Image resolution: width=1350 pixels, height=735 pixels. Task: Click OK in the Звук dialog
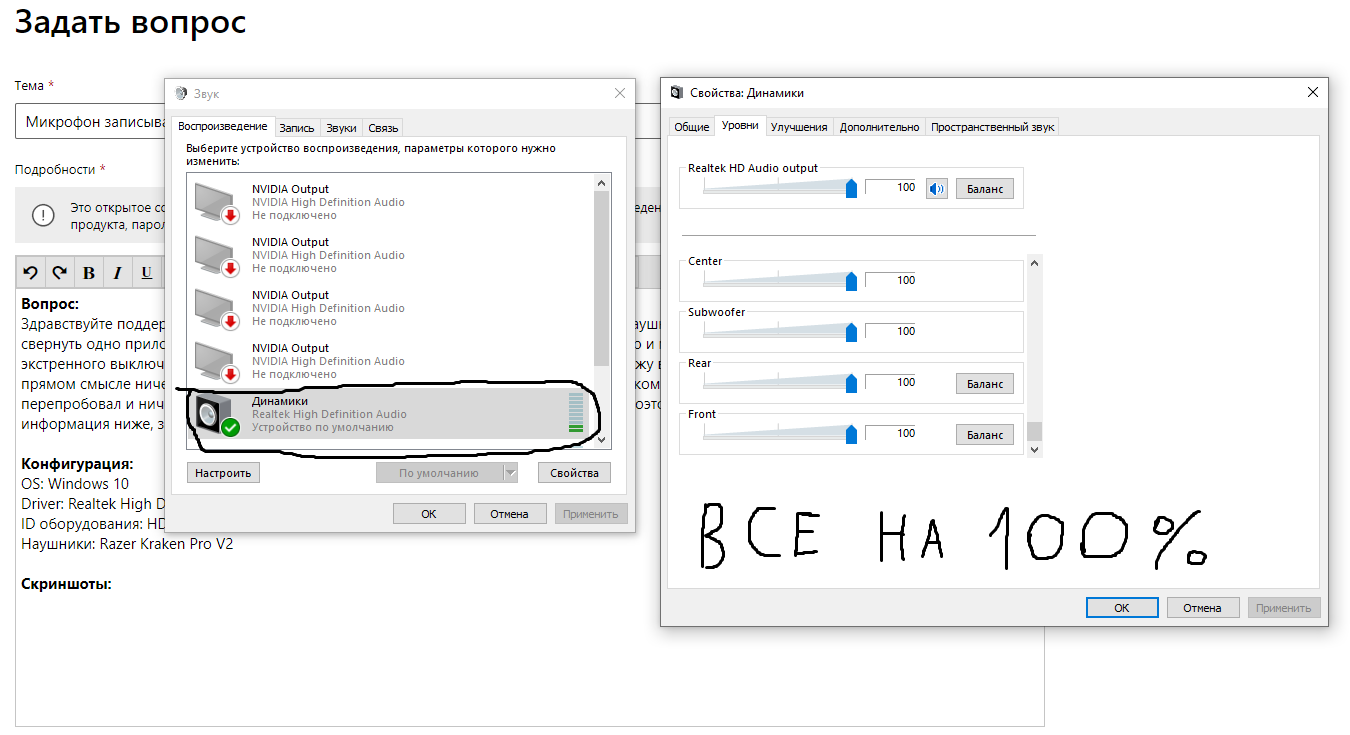pos(429,514)
